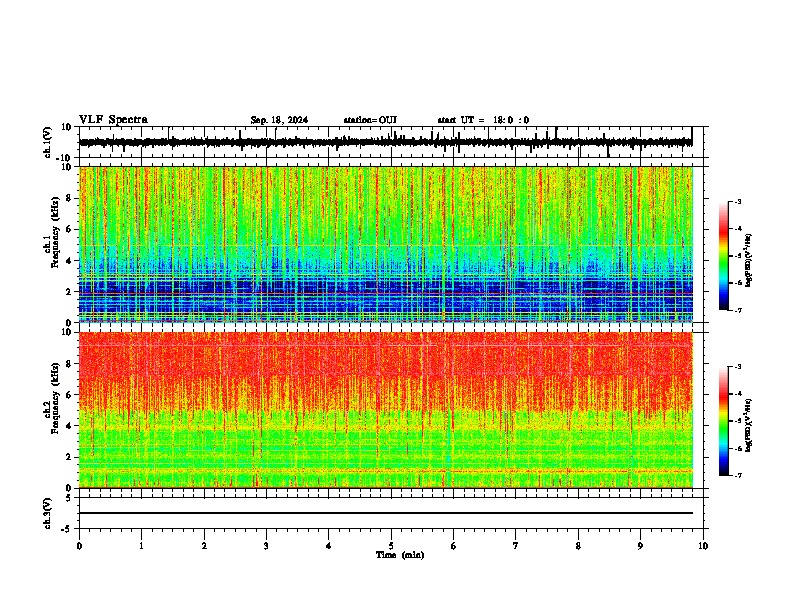Select the "start UT = 18:0 :0" text
Image resolution: width=792 pixels, height=612 pixels.
[x=483, y=120]
